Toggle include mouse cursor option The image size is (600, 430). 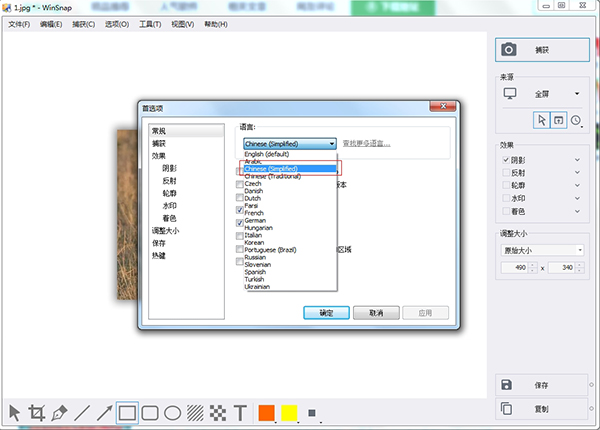[x=541, y=121]
